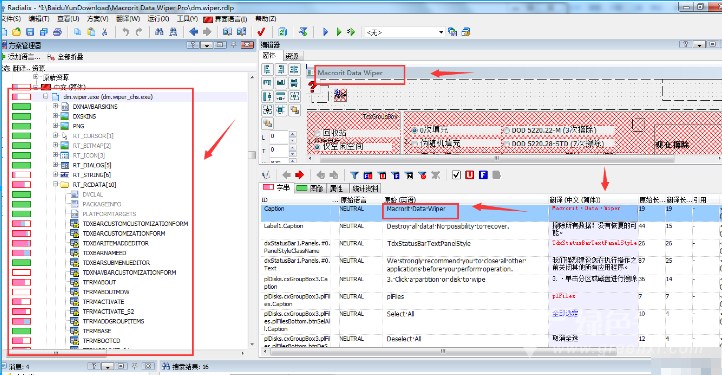Open the 帮助(Z) menu

tap(266, 19)
